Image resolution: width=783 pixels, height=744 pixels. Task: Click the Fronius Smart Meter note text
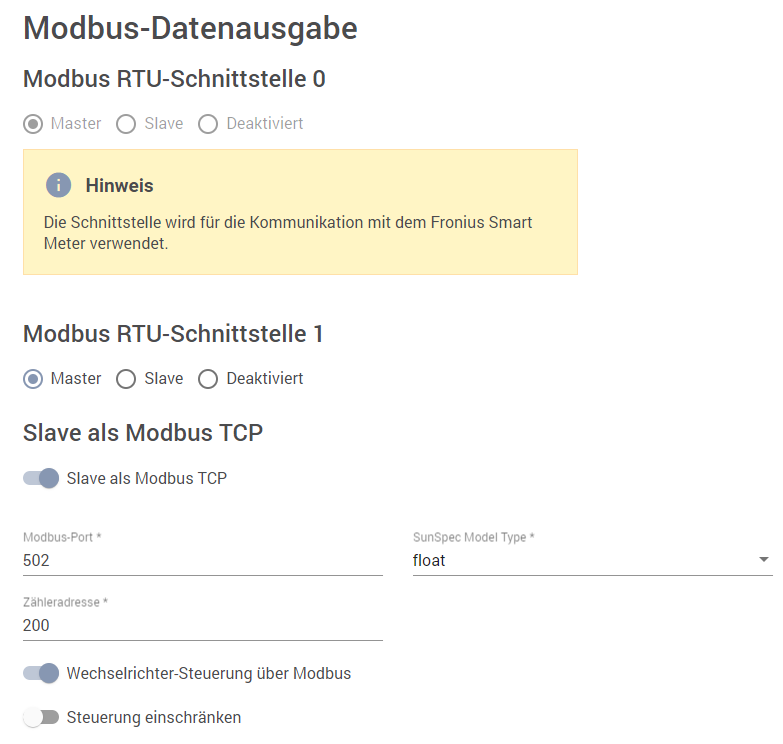(288, 232)
